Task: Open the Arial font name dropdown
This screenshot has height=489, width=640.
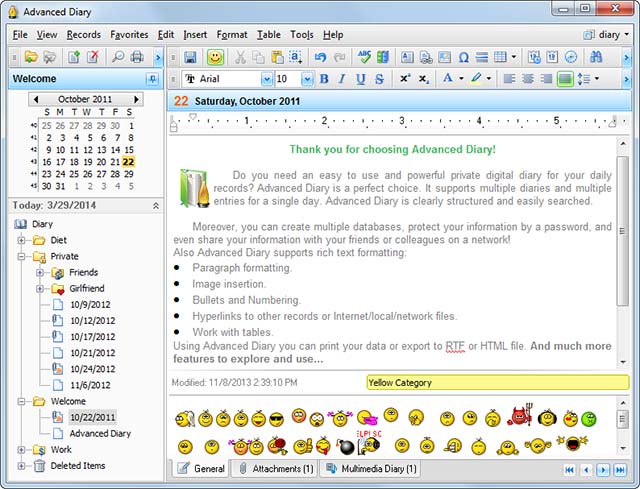Action: (267, 79)
